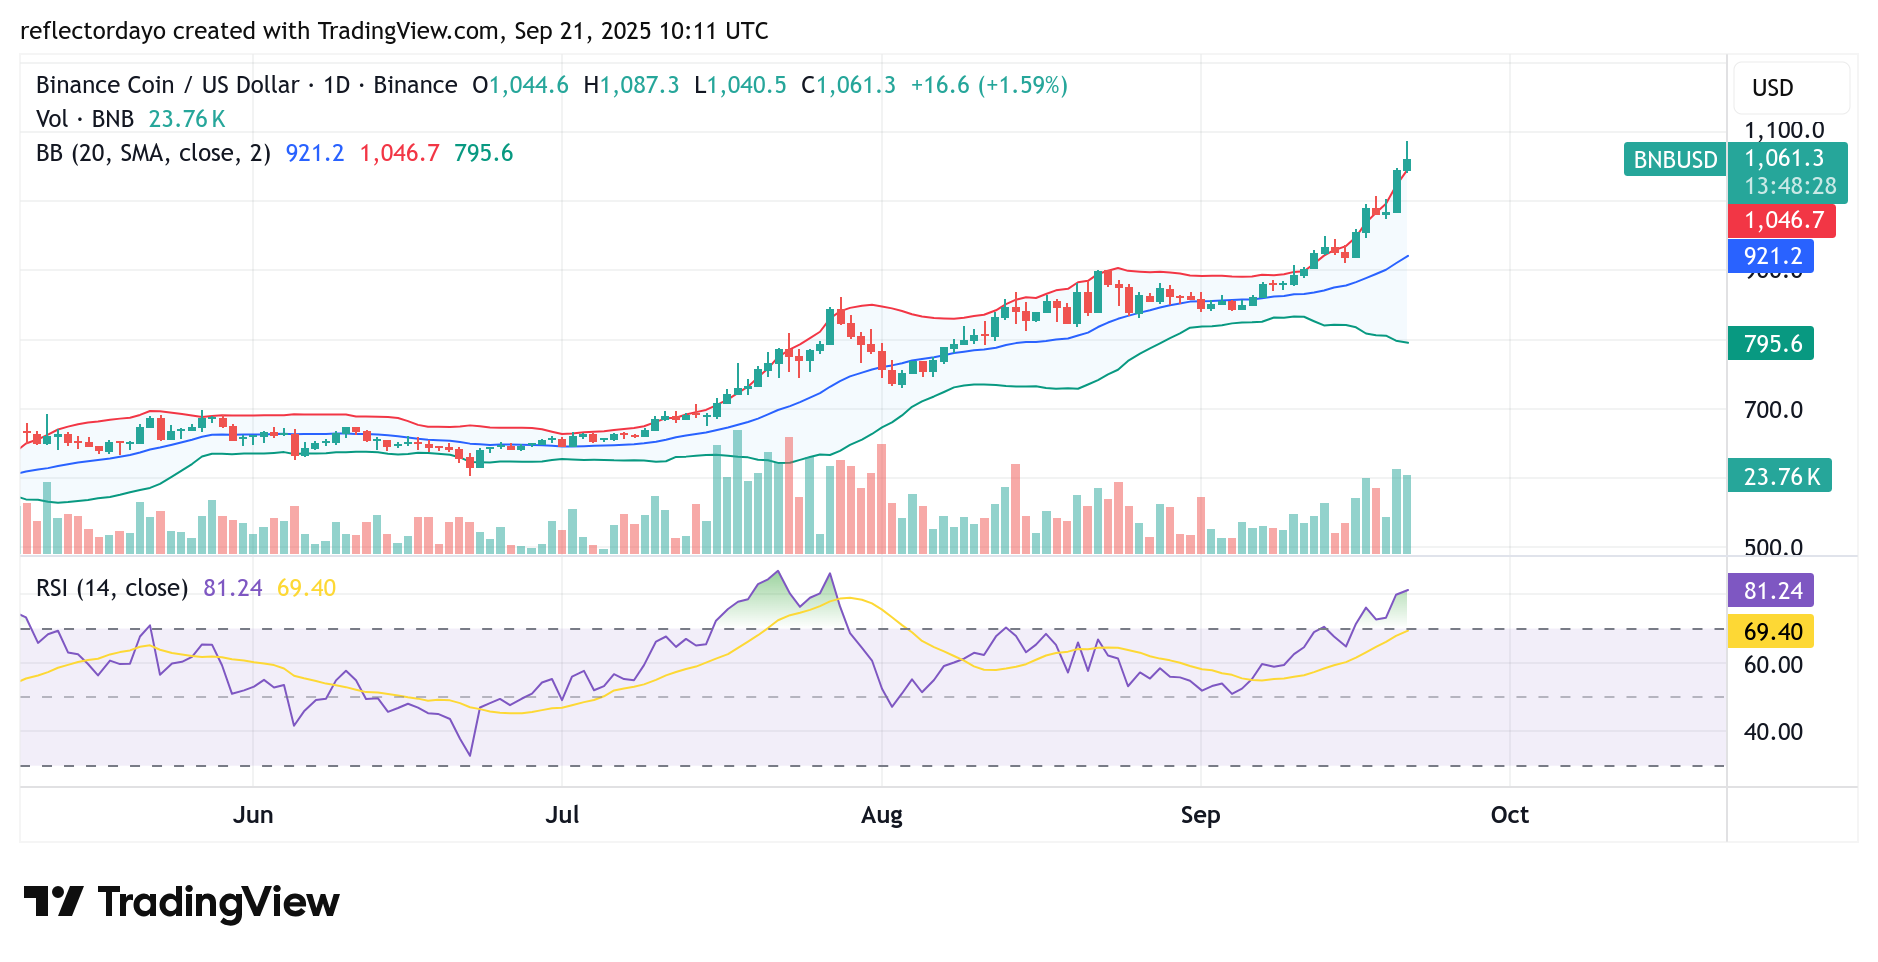Click the change value +16.6 (+1.59%)

point(989,85)
